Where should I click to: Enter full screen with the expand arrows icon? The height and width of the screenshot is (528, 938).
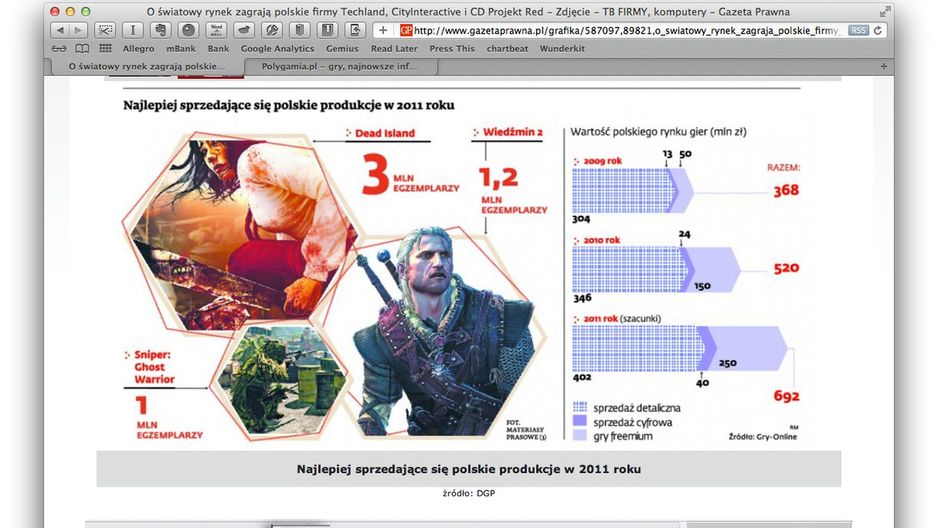885,11
